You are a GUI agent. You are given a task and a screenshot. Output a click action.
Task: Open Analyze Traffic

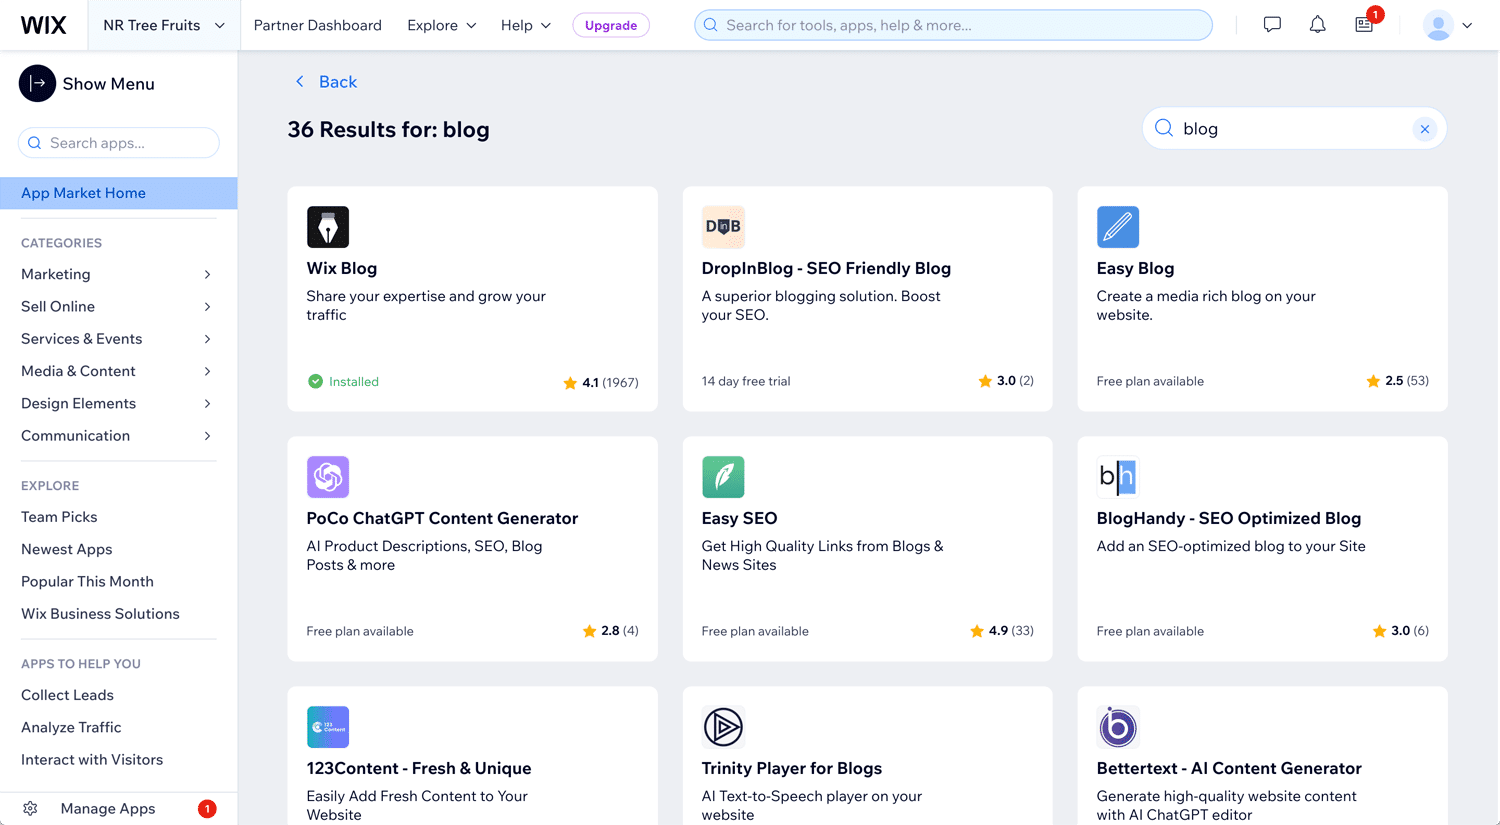[71, 727]
